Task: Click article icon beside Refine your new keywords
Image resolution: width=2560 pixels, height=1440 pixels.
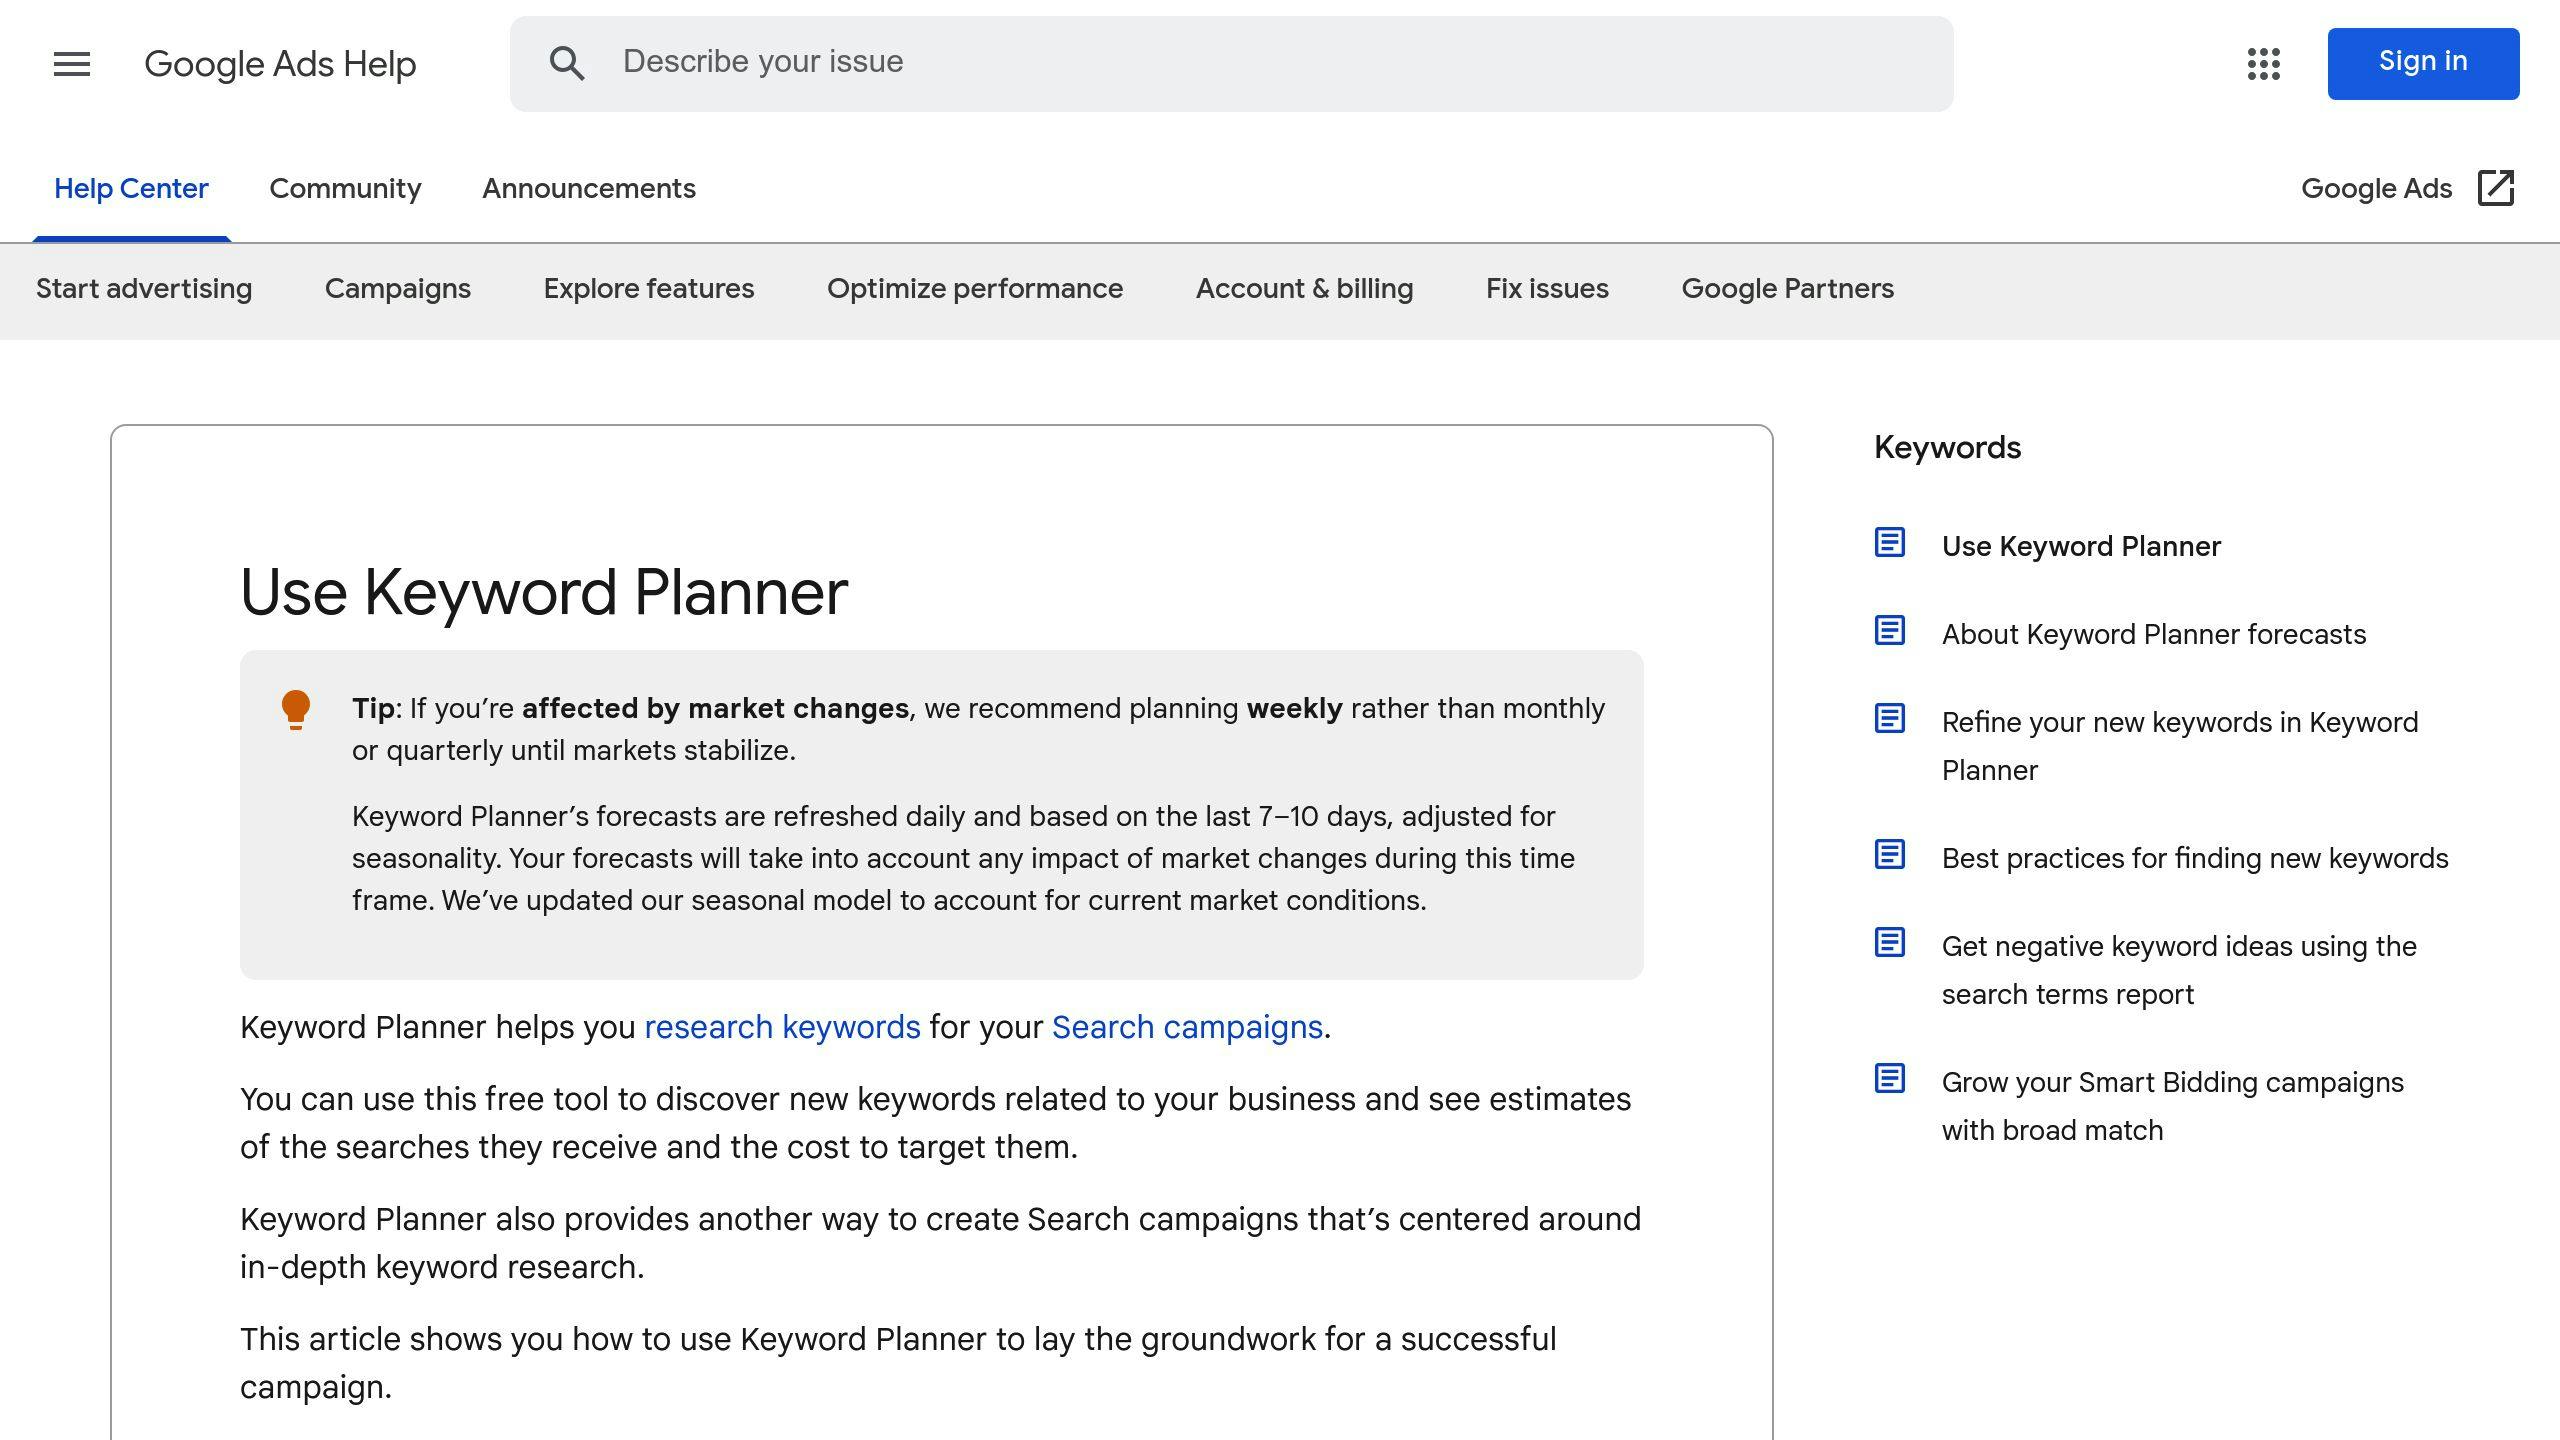Action: pyautogui.click(x=1889, y=719)
